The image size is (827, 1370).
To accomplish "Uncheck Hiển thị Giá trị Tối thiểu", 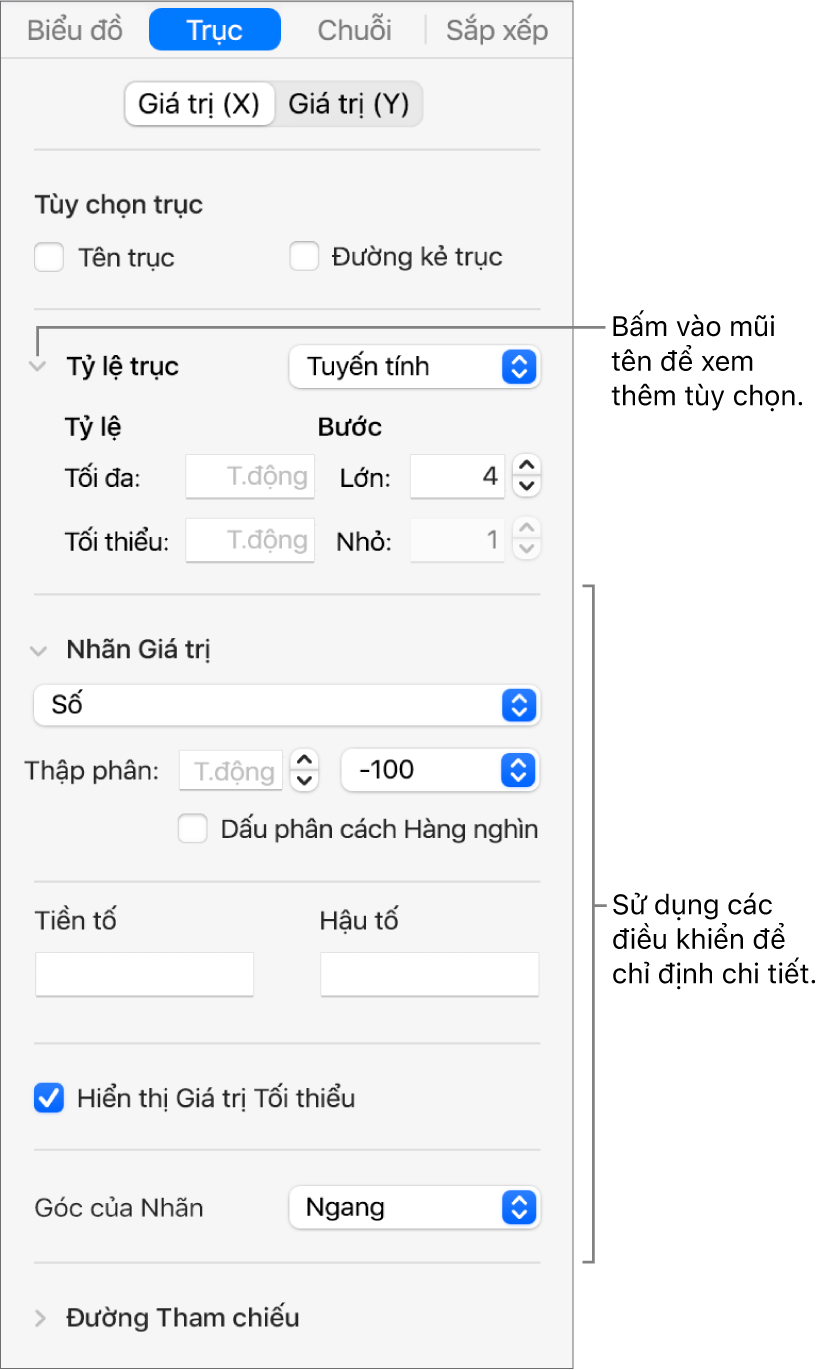I will 49,1099.
